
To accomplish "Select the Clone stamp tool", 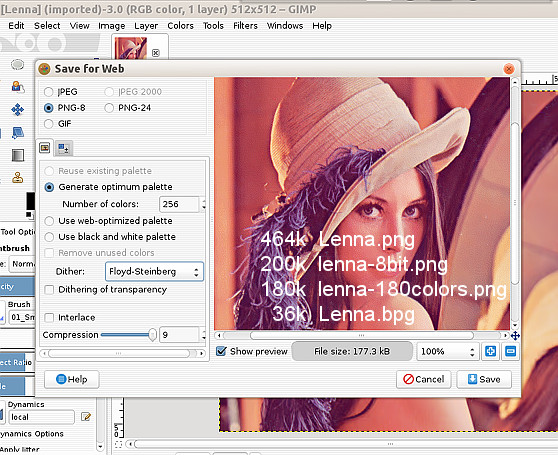I will [x=17, y=177].
